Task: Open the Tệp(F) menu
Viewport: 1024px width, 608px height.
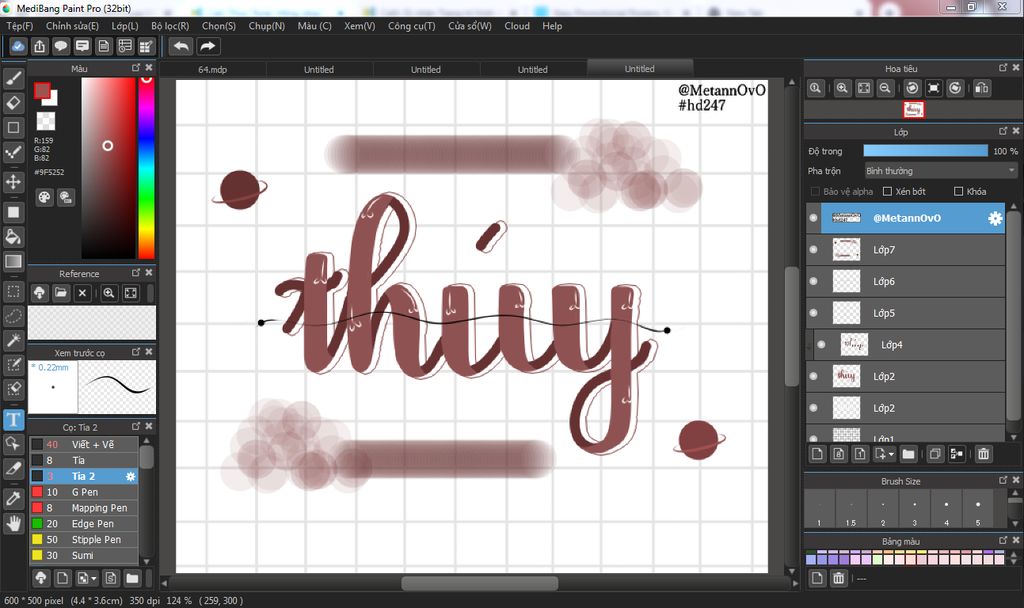Action: click(x=20, y=26)
